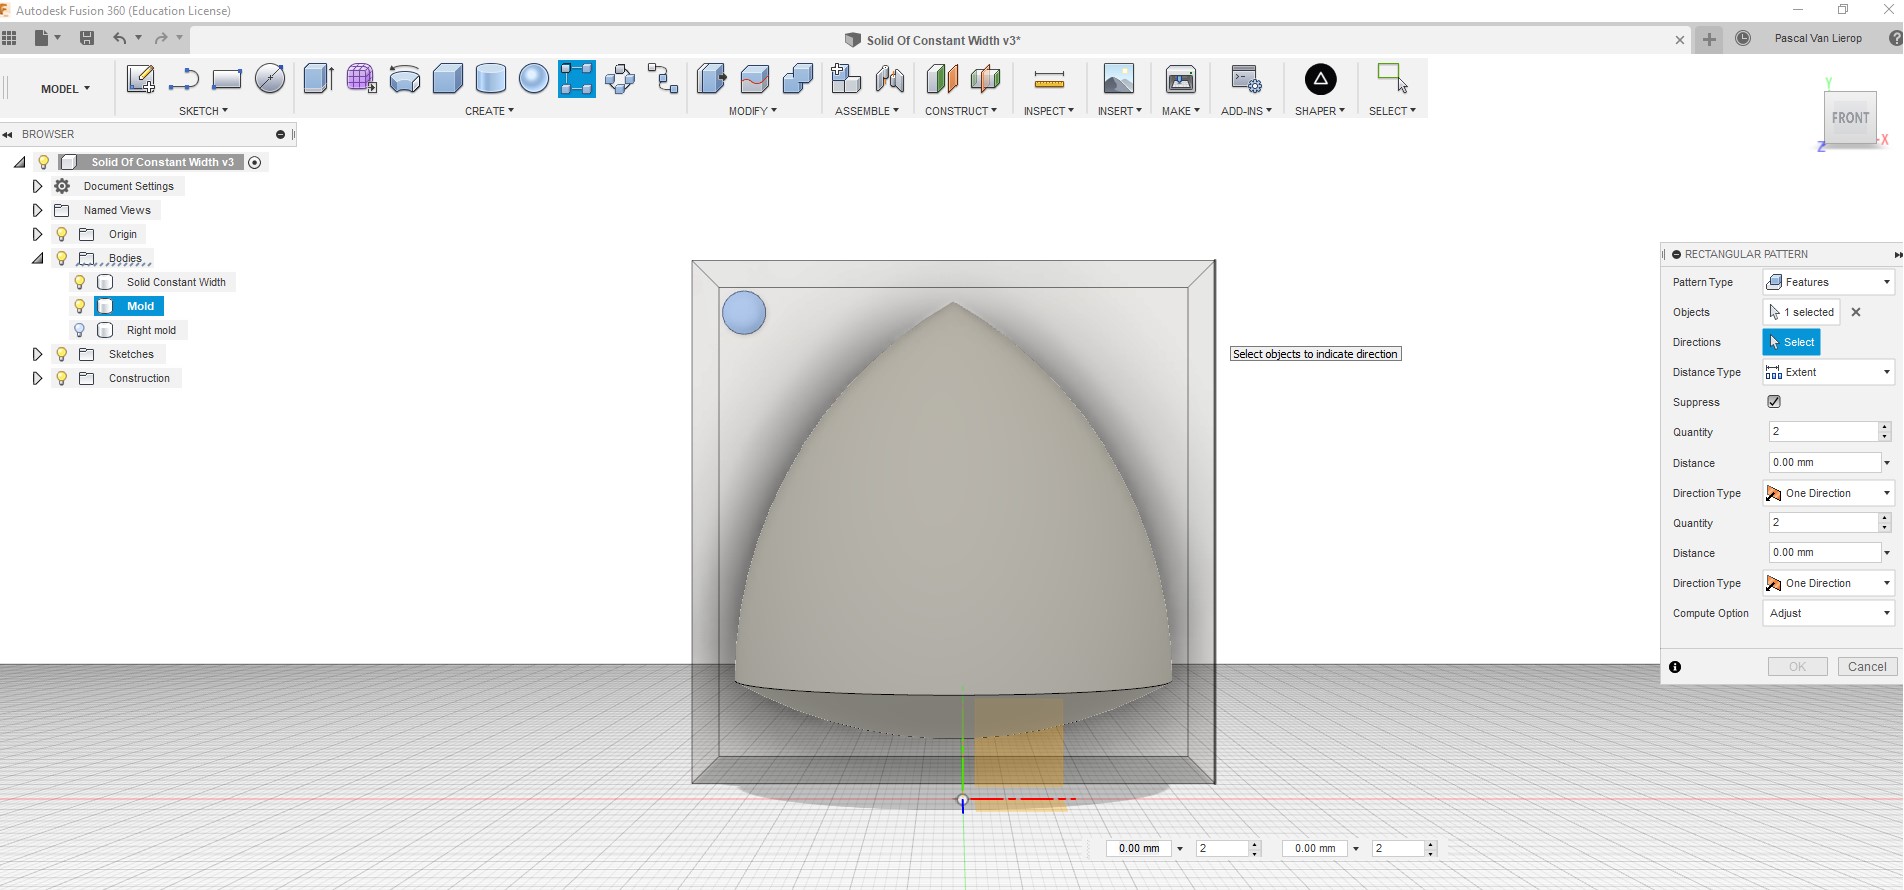Viewport: 1904px width, 890px height.
Task: Choose the Sphere creation tool
Action: [534, 79]
